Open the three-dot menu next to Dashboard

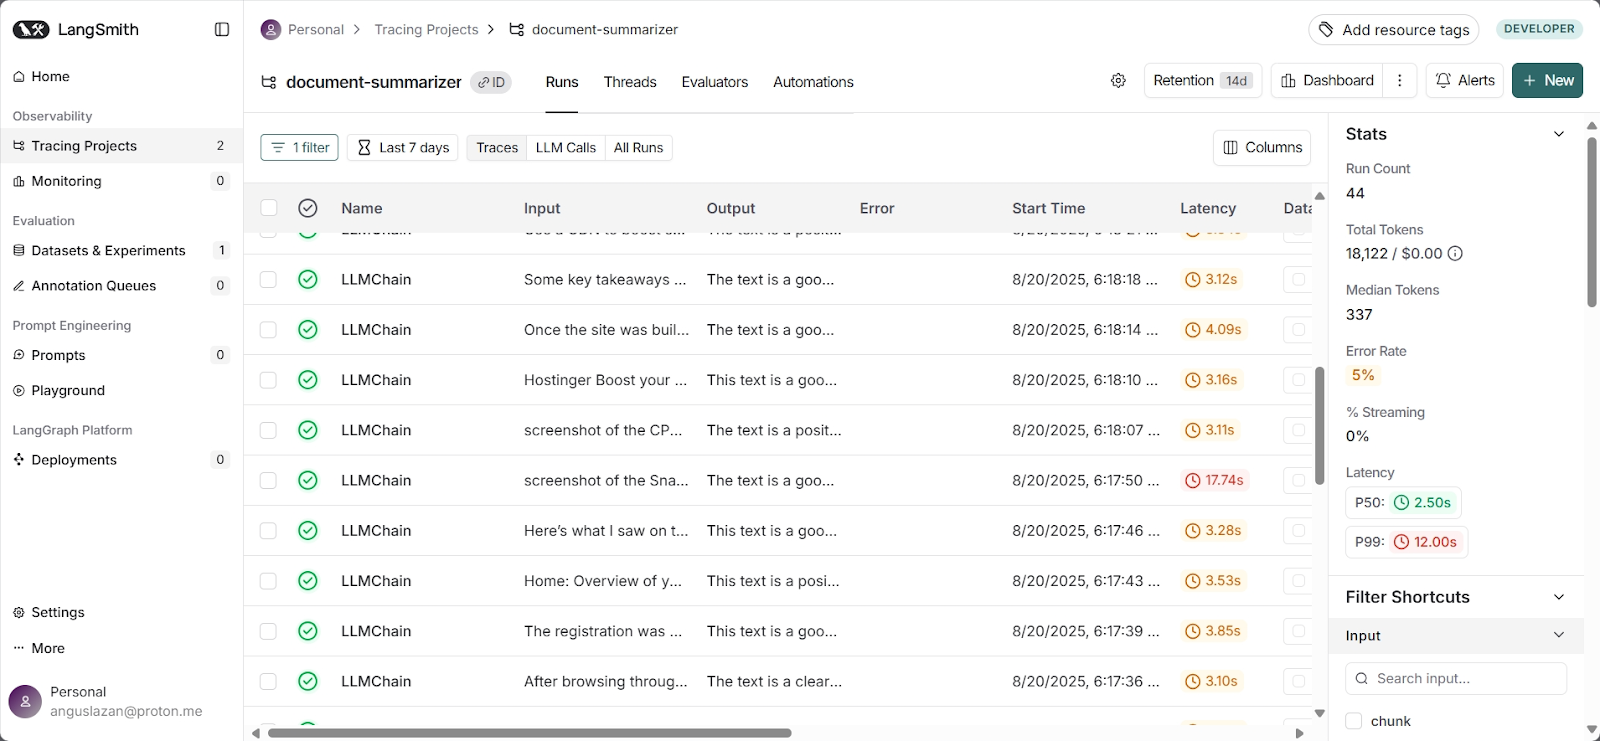pos(1400,81)
